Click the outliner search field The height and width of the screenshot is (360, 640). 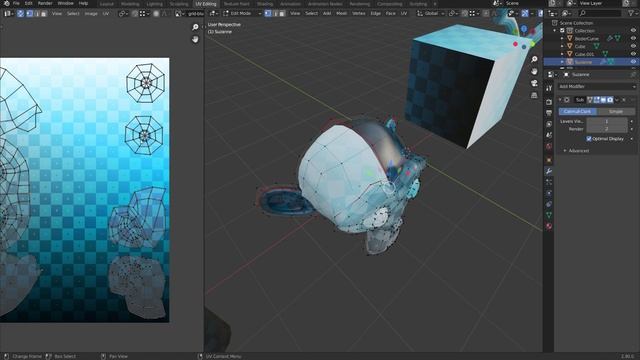click(x=600, y=13)
